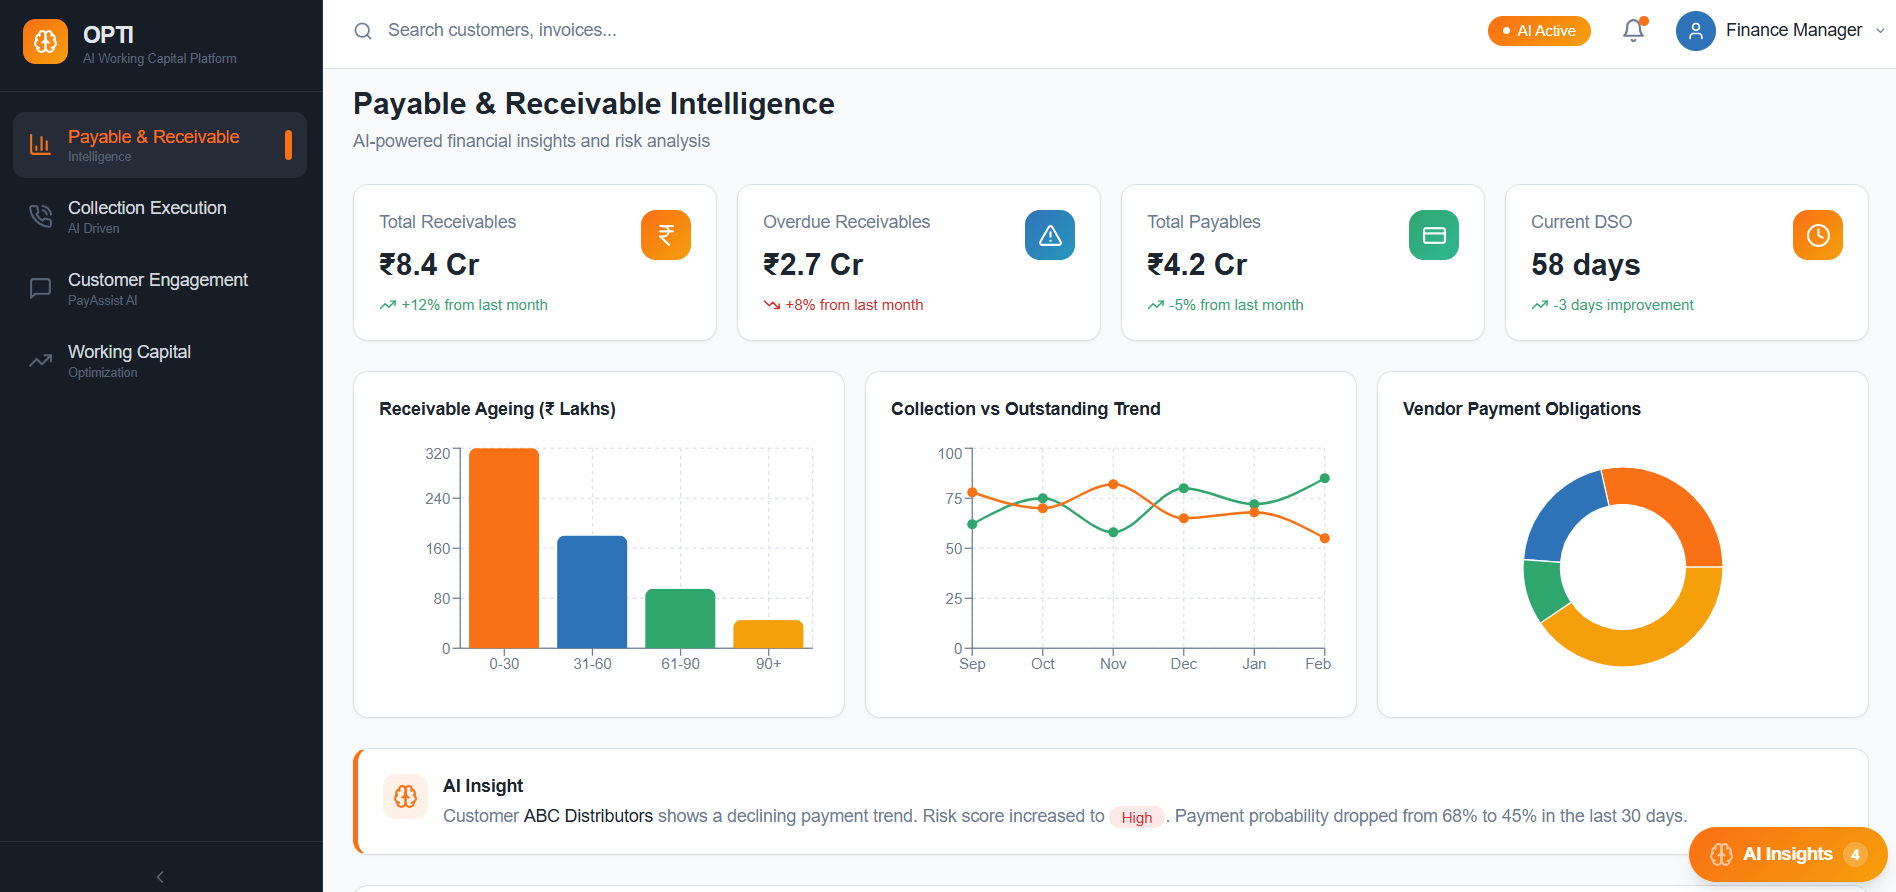Click the orange line Nov data point

(1113, 484)
